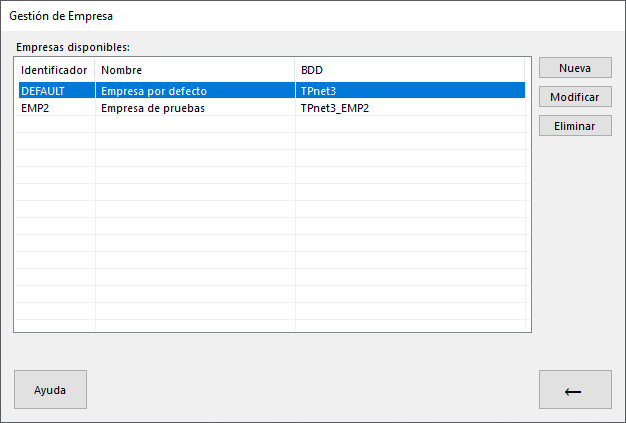
Task: Click the back arrow button
Action: click(x=575, y=389)
